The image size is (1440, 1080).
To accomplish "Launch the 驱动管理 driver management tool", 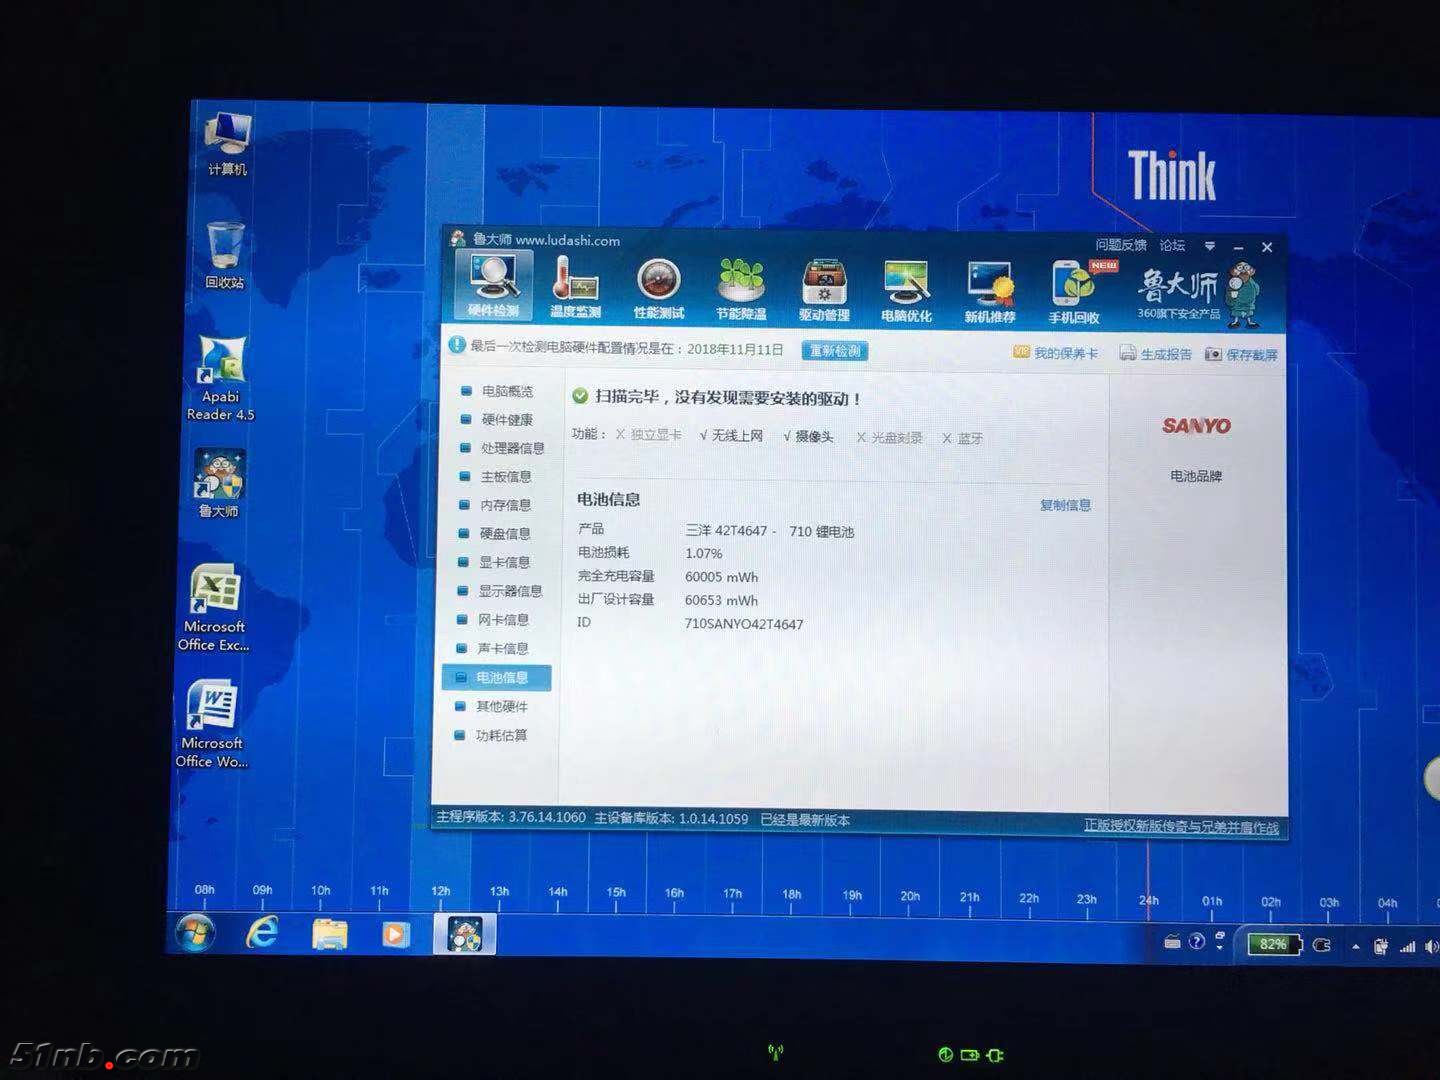I will click(x=824, y=289).
